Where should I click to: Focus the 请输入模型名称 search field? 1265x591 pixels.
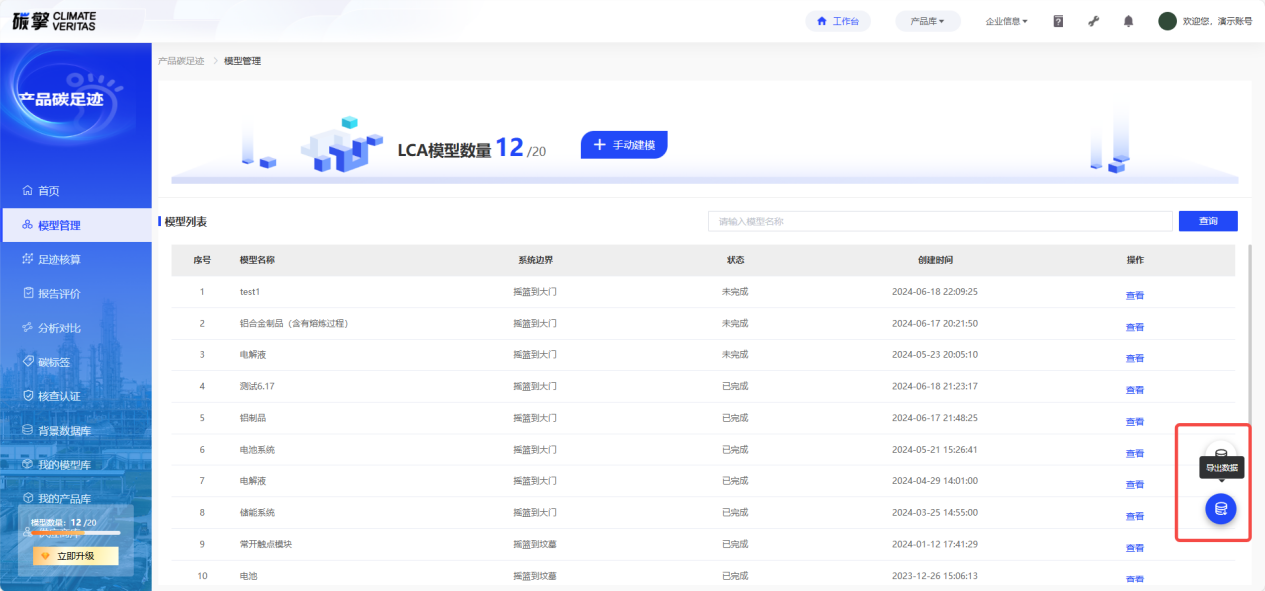(940, 221)
